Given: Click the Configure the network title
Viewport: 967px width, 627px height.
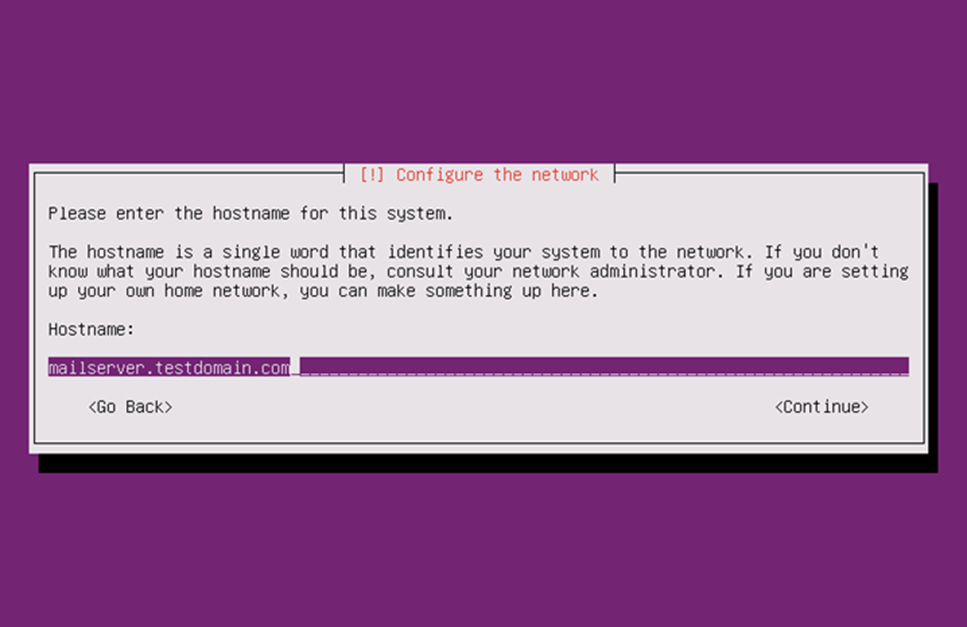Looking at the screenshot, I should click(x=497, y=175).
